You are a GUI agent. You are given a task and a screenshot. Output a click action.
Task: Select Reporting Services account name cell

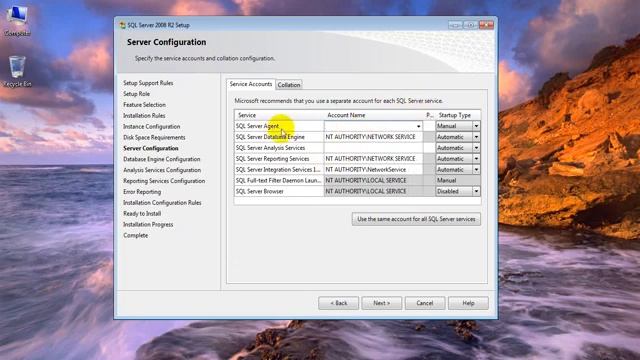click(373, 159)
